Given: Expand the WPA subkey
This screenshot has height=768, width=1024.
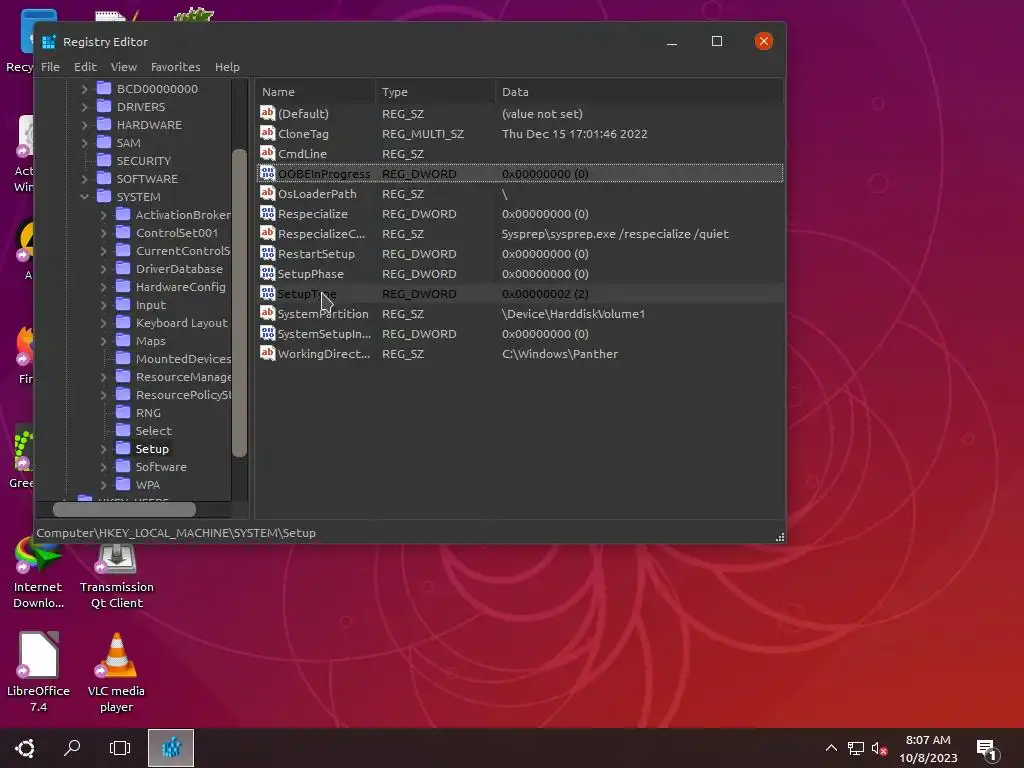Looking at the screenshot, I should click(x=103, y=485).
